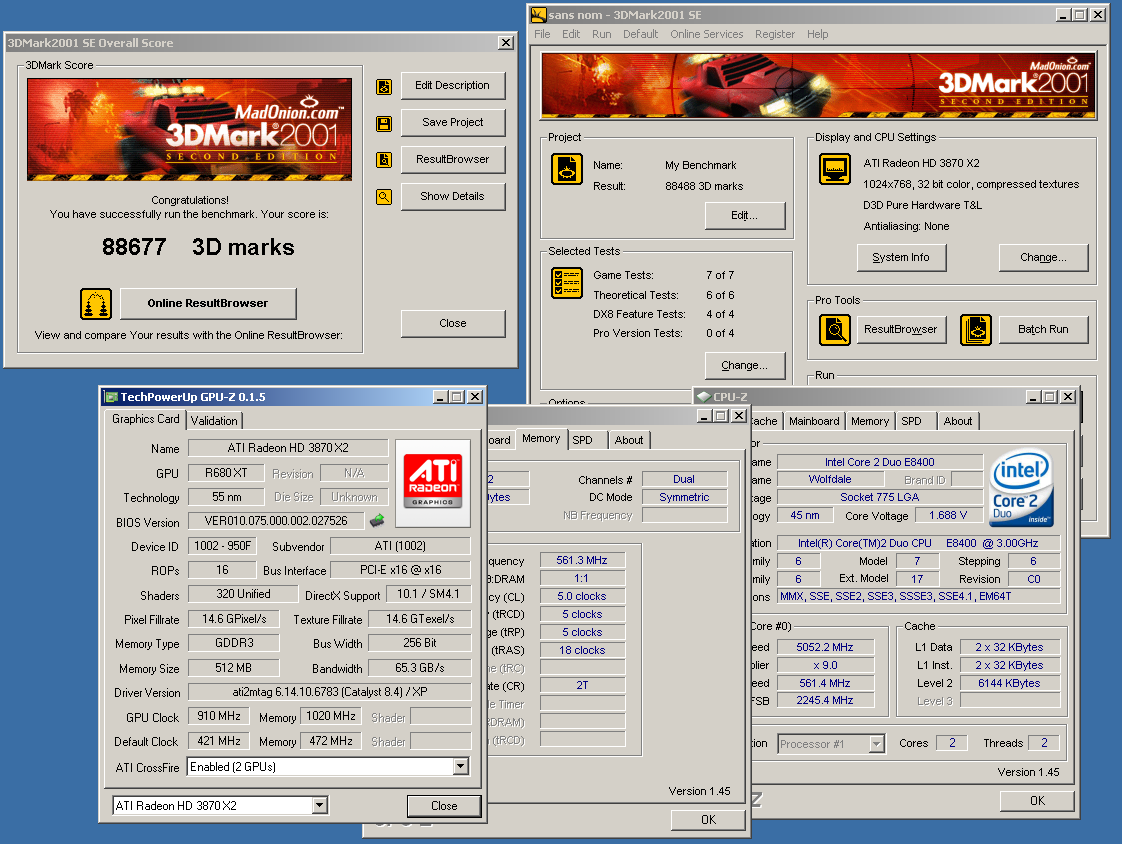Click the Edit Description button
The width and height of the screenshot is (1122, 844).
(x=452, y=85)
